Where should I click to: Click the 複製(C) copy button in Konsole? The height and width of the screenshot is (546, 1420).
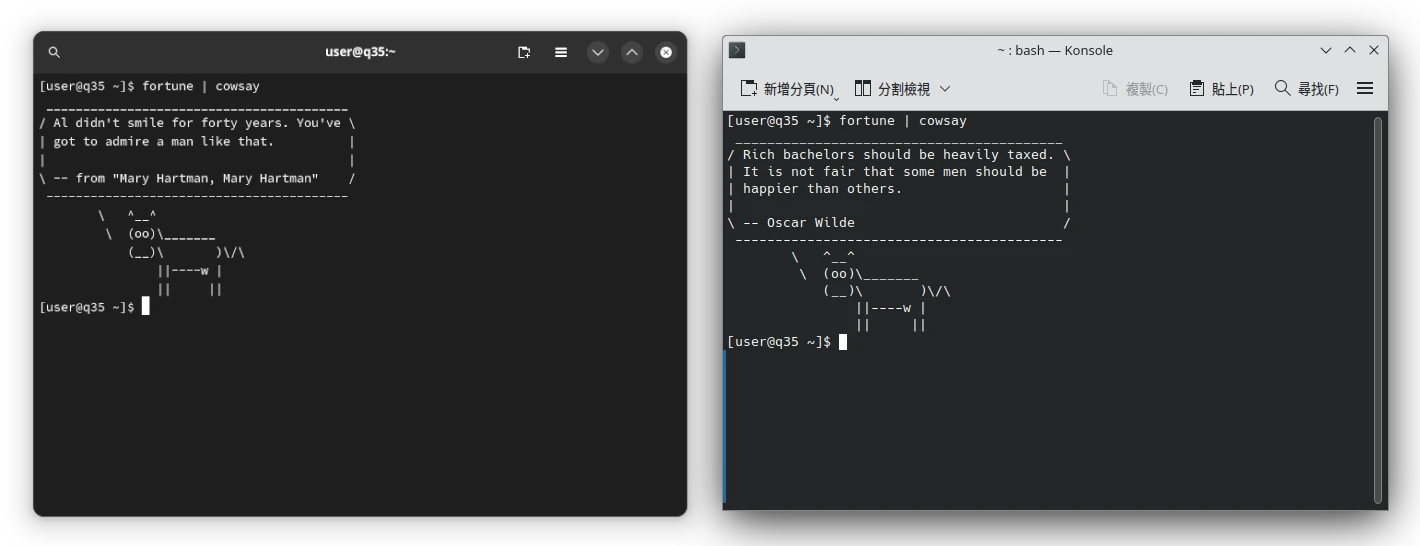1135,89
